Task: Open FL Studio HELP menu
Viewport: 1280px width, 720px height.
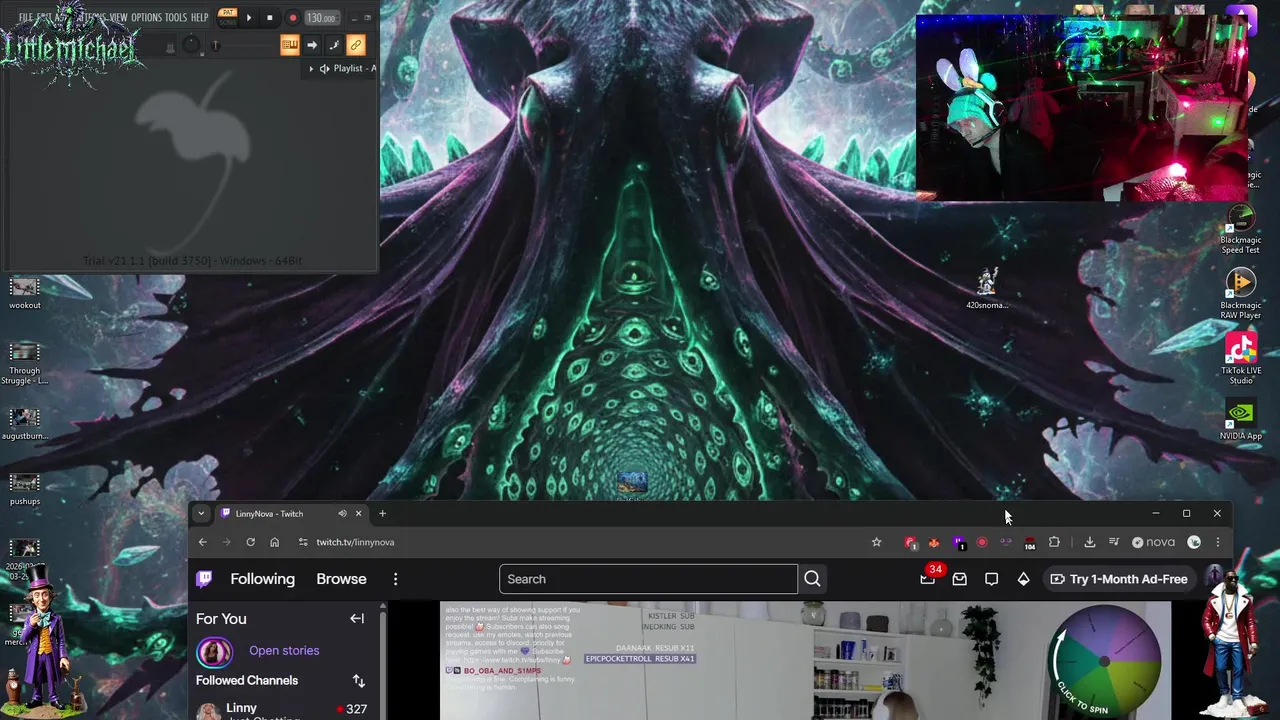Action: (200, 17)
